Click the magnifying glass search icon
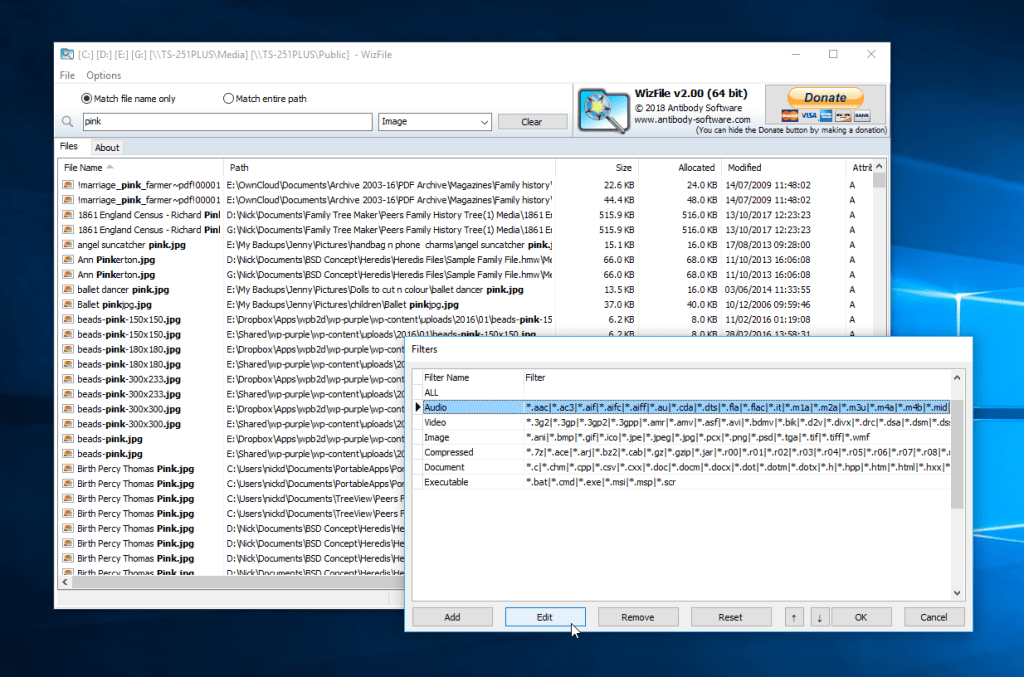 click(x=66, y=121)
